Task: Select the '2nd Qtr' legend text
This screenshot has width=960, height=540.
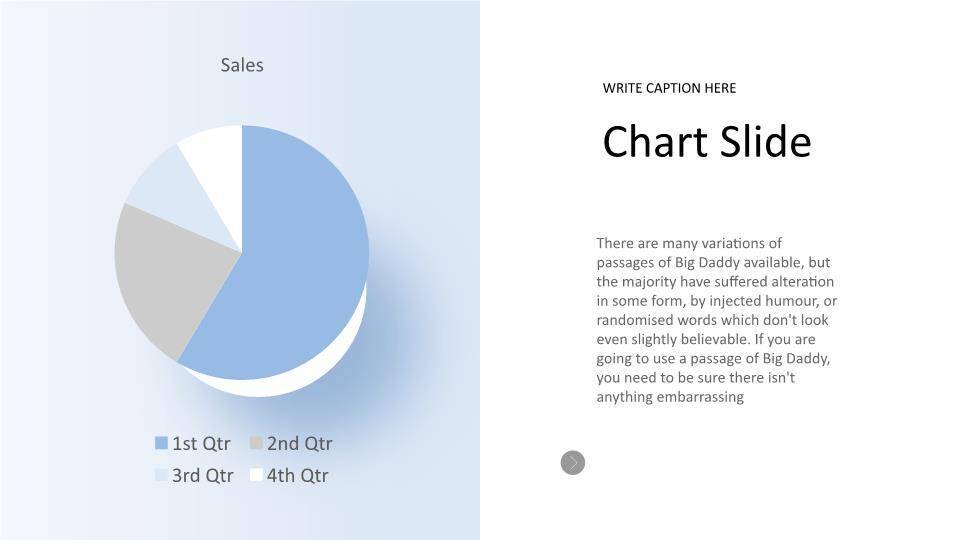Action: point(299,443)
